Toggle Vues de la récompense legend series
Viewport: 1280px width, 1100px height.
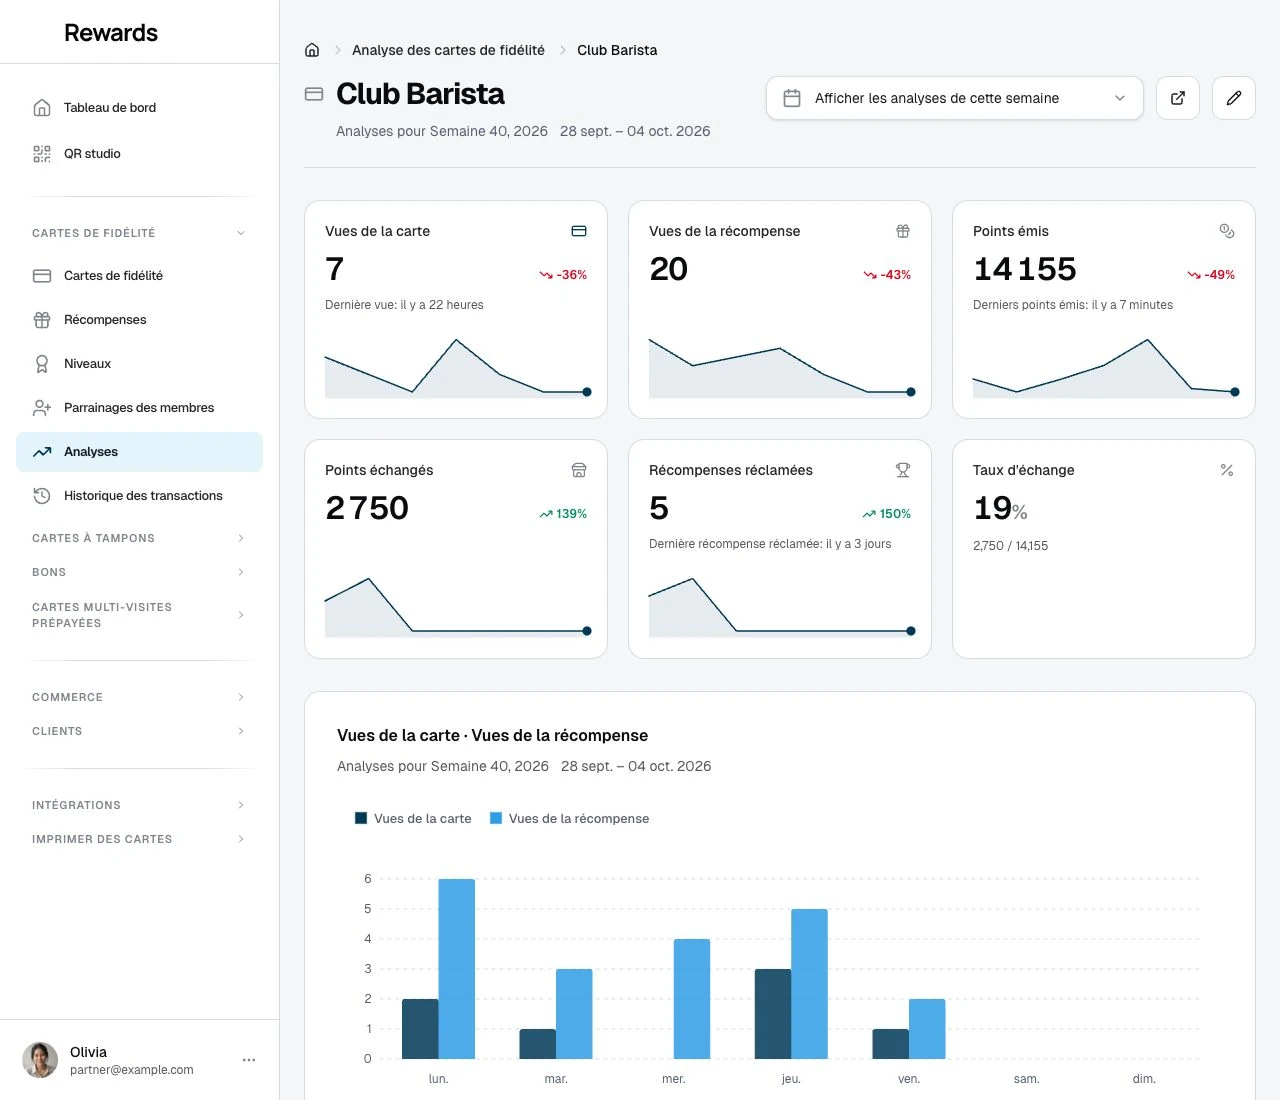pyautogui.click(x=569, y=818)
